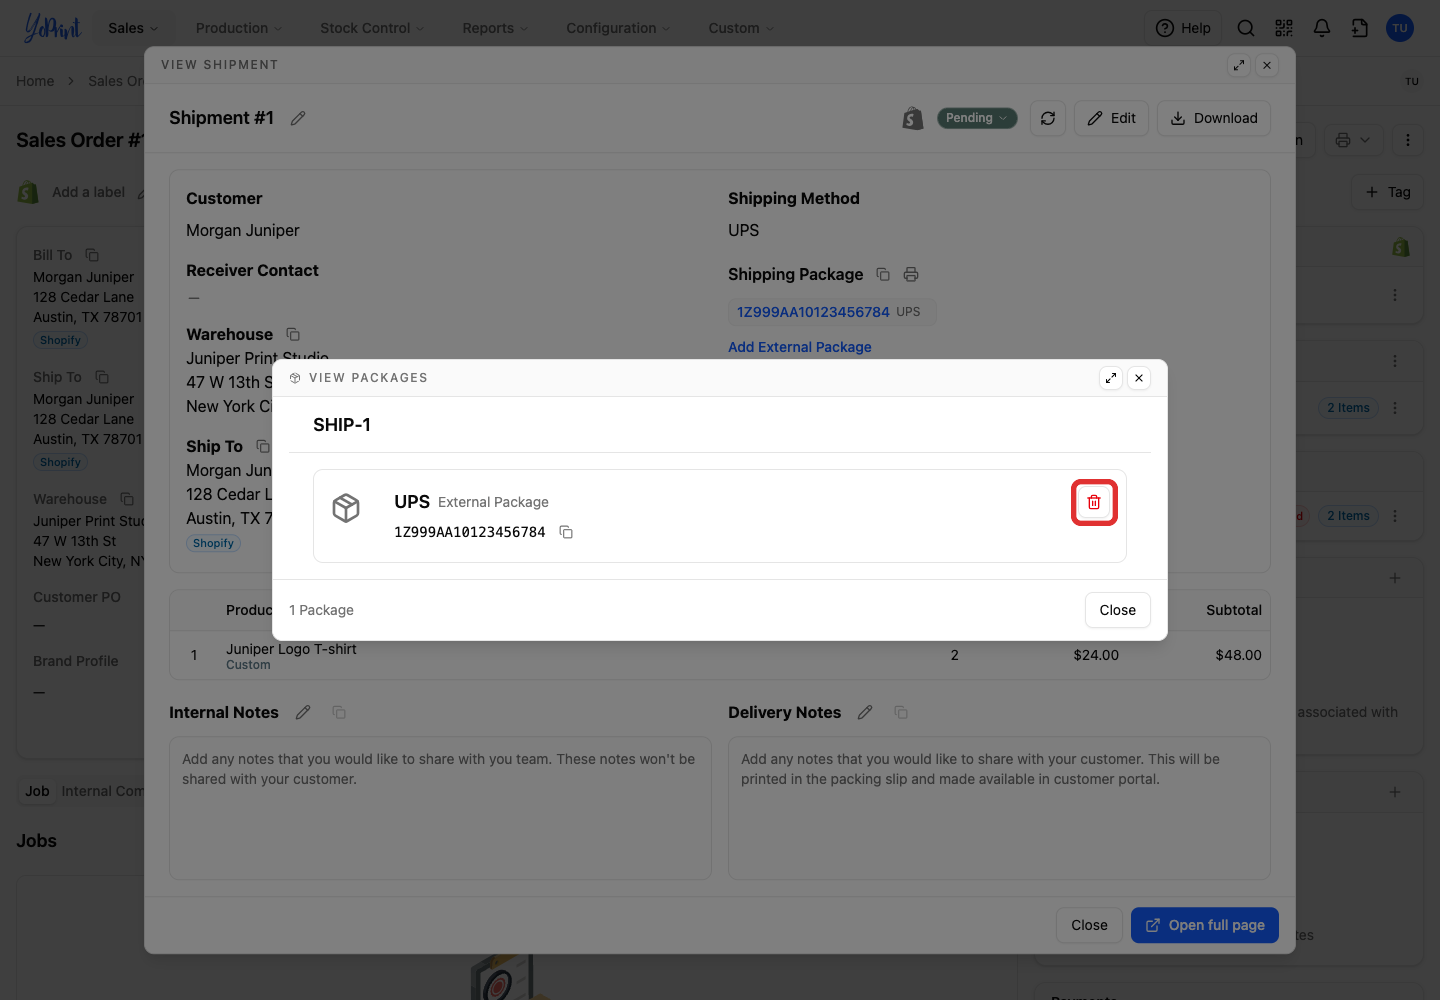This screenshot has width=1440, height=1000.
Task: Open the Custom menu
Action: [x=741, y=28]
